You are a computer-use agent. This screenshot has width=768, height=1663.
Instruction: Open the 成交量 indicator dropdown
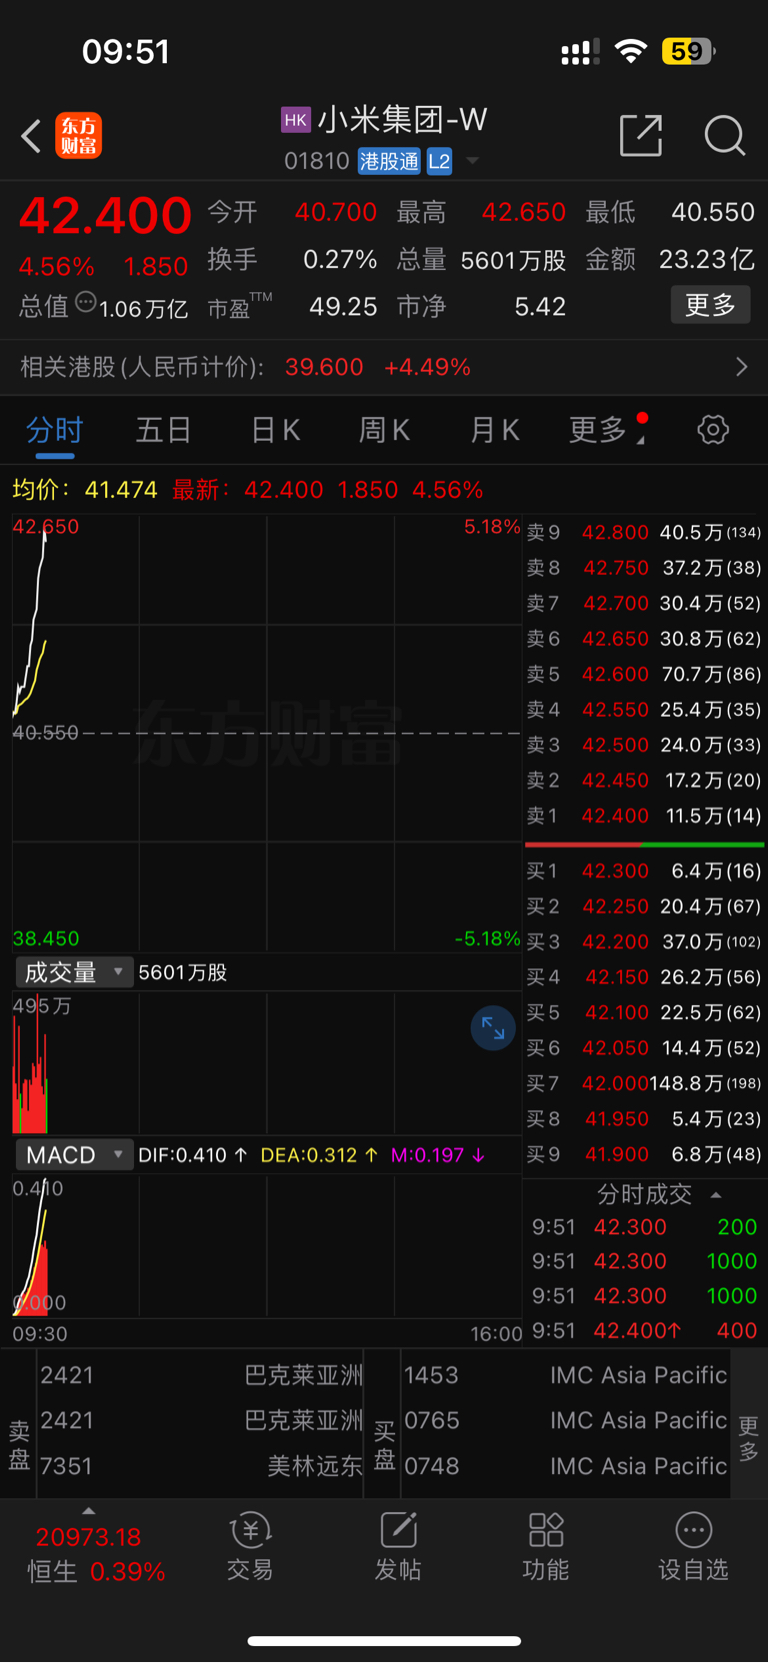[x=74, y=972]
